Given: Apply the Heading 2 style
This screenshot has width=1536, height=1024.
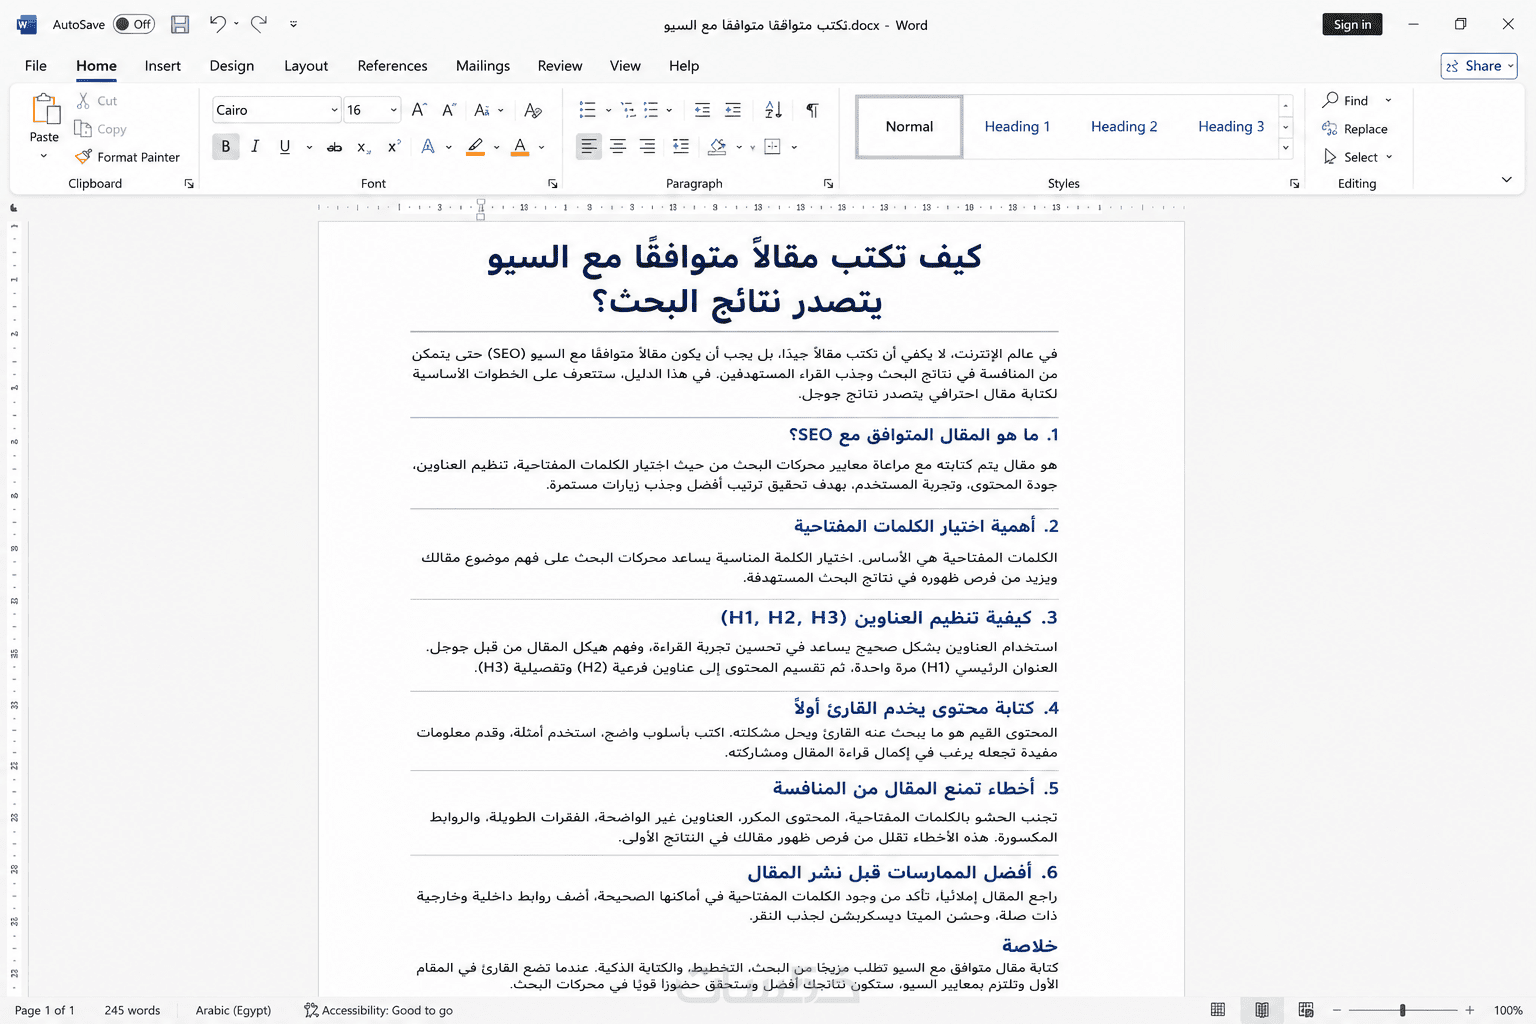Looking at the screenshot, I should (1124, 127).
